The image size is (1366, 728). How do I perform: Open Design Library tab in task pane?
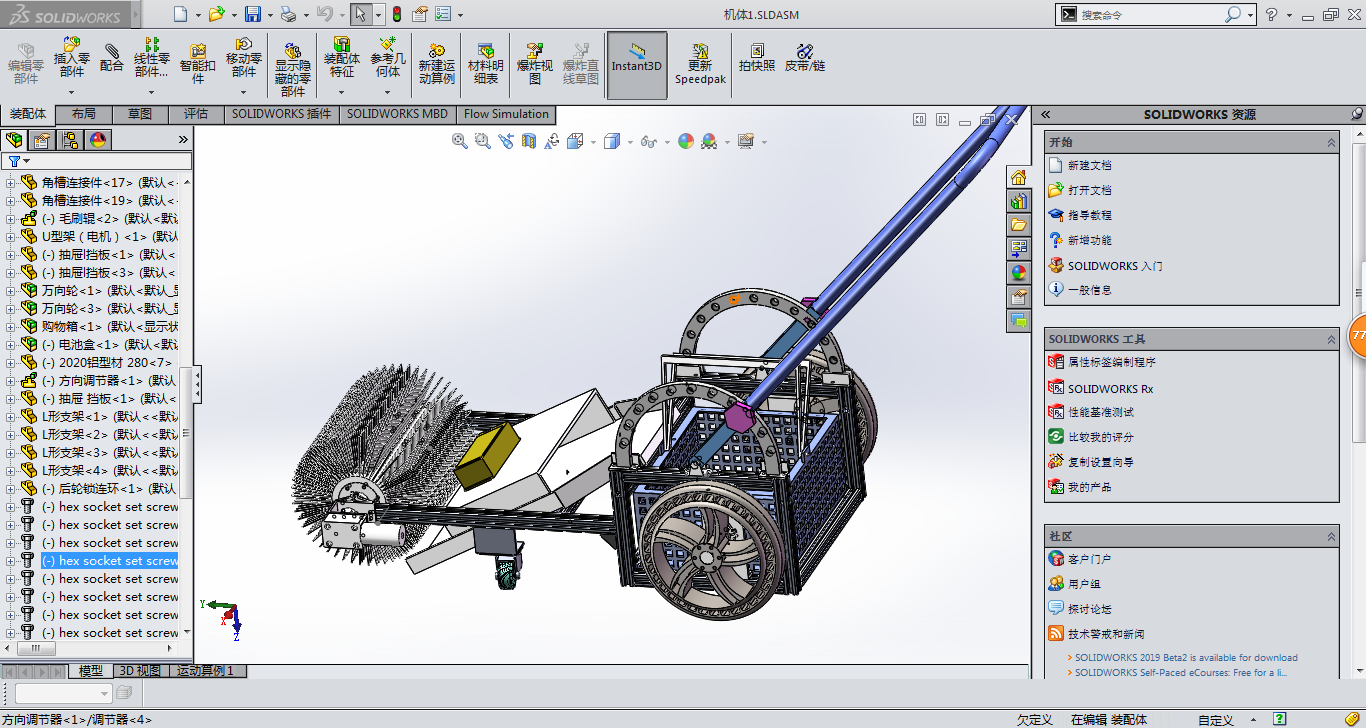(1019, 202)
